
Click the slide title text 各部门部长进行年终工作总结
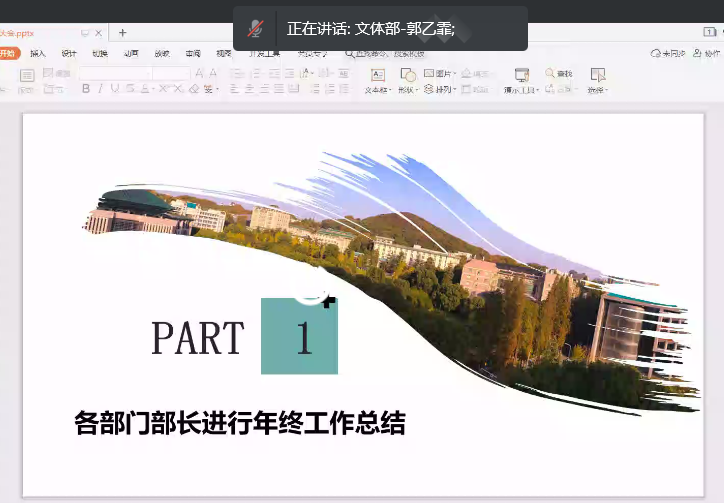(x=240, y=423)
